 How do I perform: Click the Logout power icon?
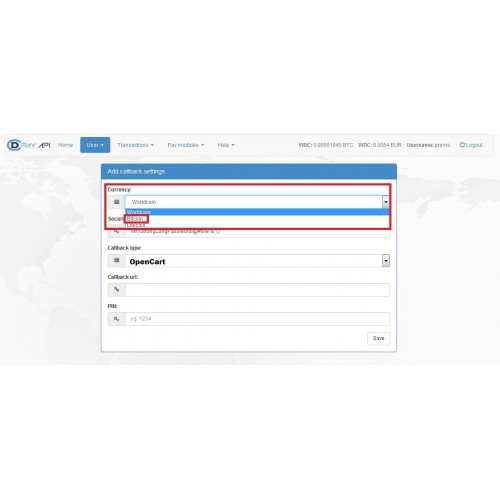pyautogui.click(x=462, y=145)
